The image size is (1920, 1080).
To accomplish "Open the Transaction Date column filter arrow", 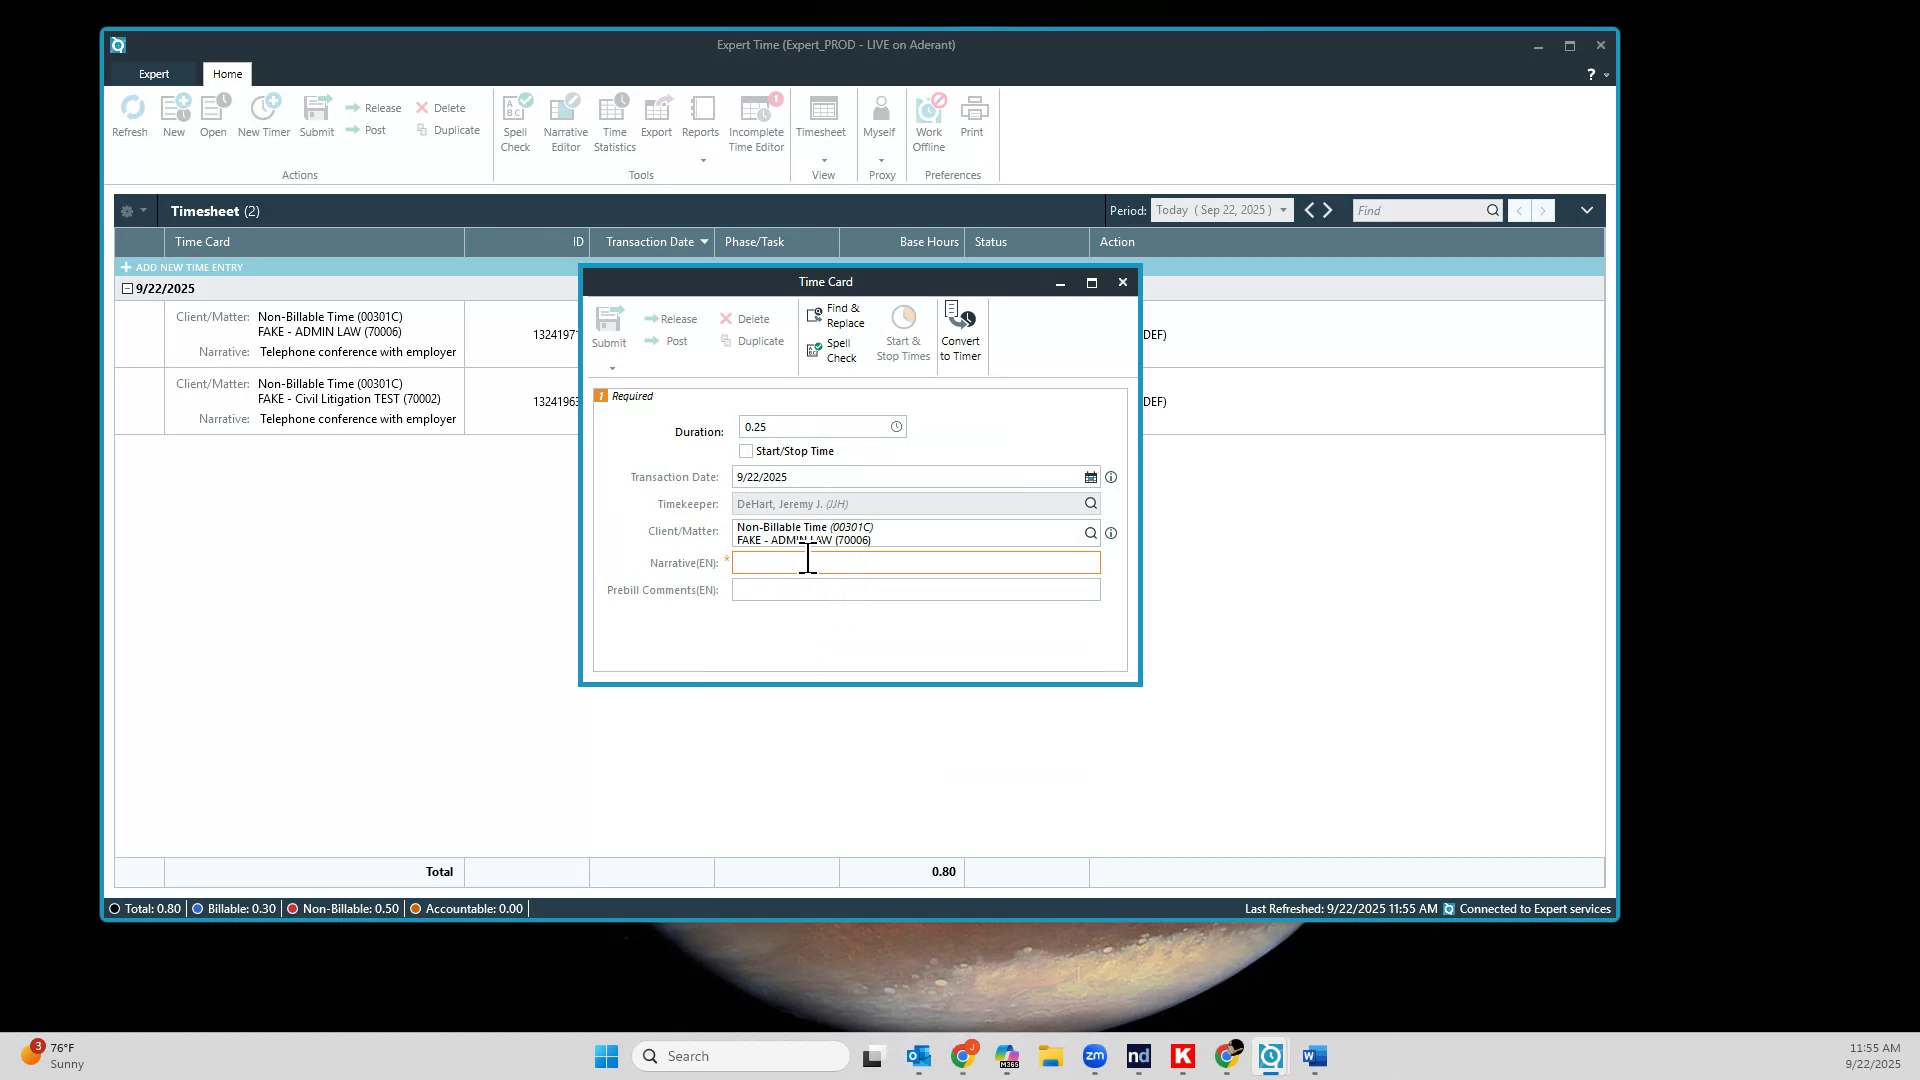I will coord(706,242).
